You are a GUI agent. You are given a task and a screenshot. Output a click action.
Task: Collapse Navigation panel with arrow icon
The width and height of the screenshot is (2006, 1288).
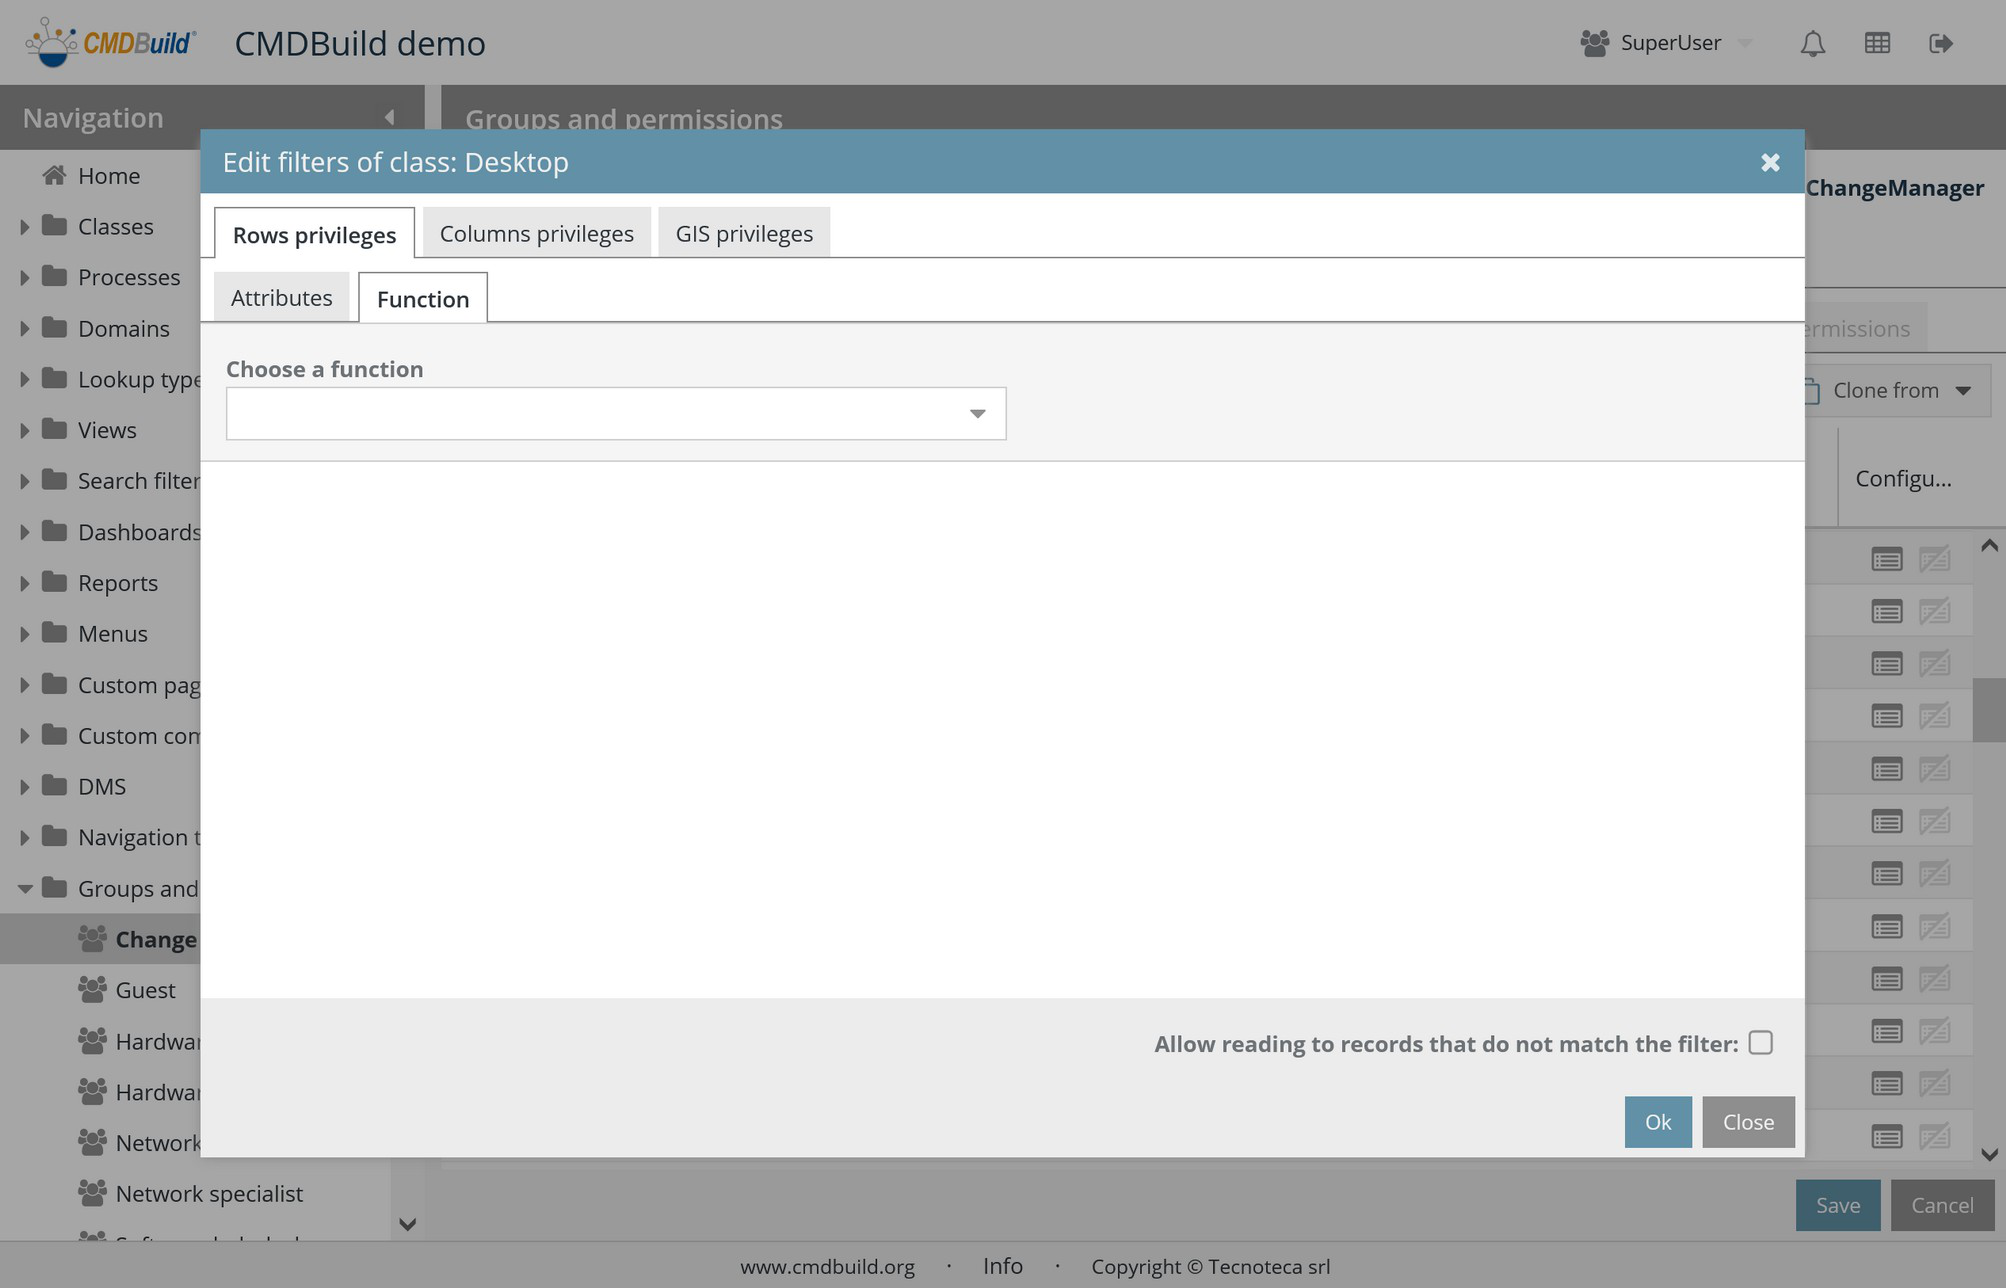(x=390, y=118)
